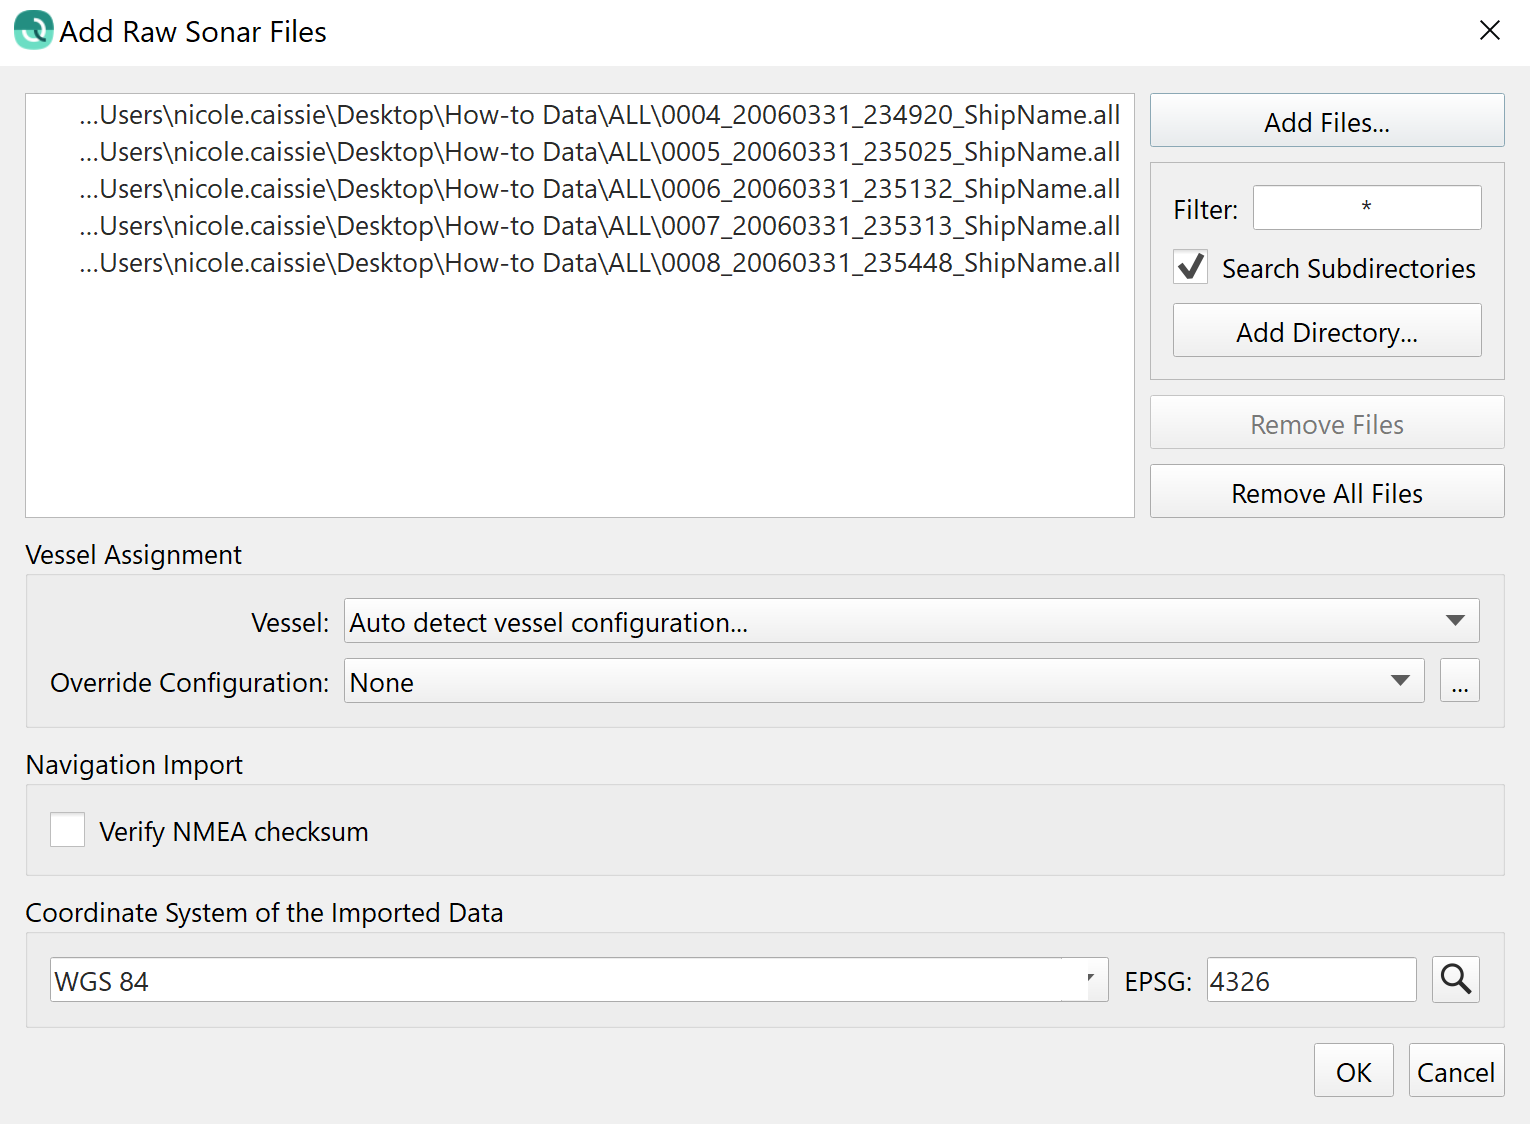
Task: Click the Add Files button
Action: click(1326, 121)
